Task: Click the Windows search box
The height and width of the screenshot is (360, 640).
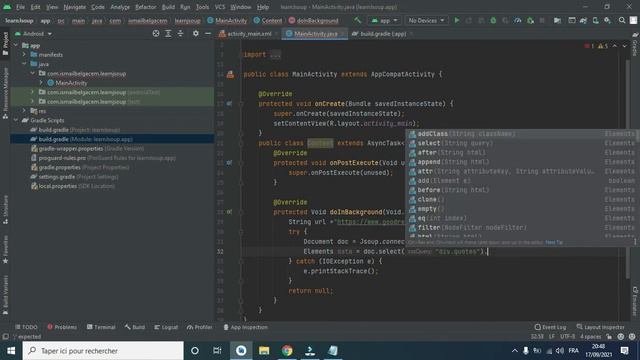Action: click(x=103, y=351)
